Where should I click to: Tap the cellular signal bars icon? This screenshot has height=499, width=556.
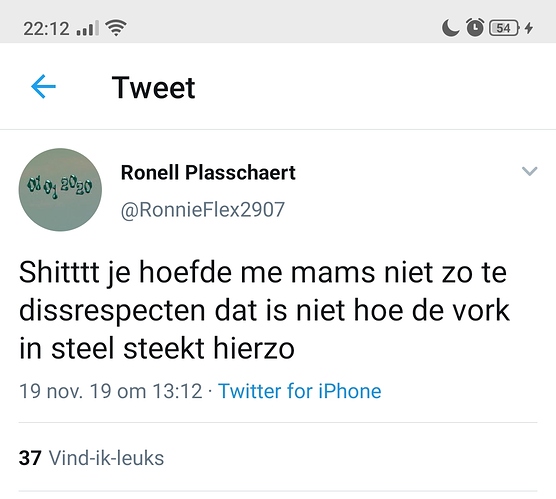tap(88, 28)
